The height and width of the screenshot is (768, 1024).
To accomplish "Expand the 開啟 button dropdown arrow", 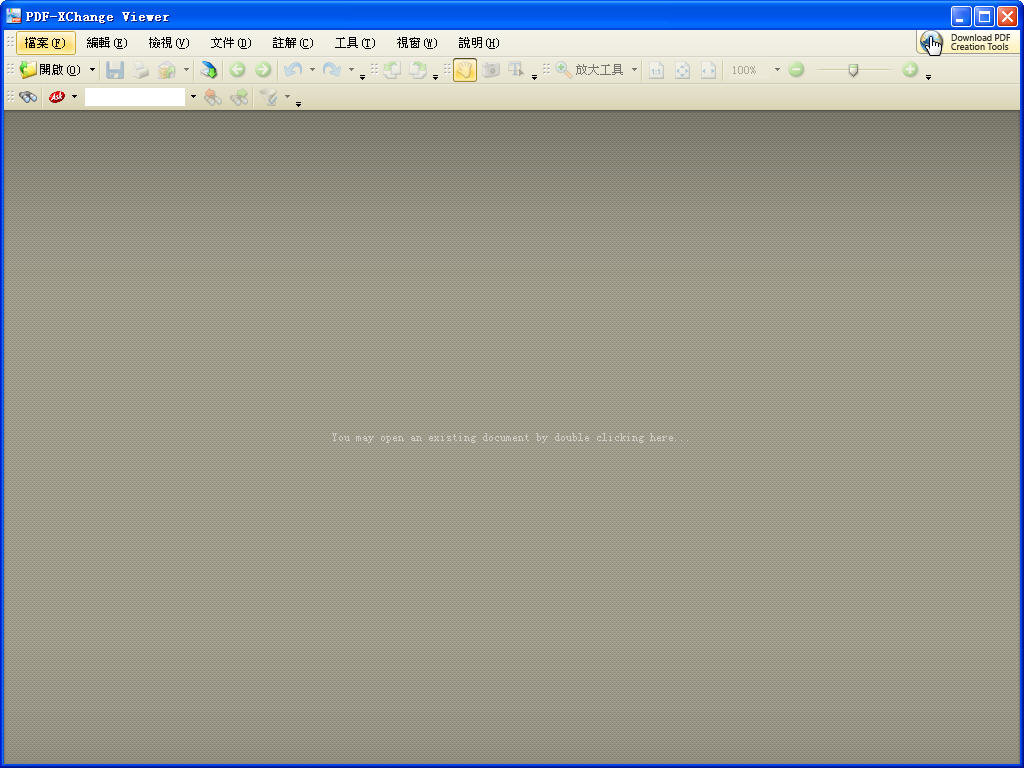I will click(x=92, y=70).
